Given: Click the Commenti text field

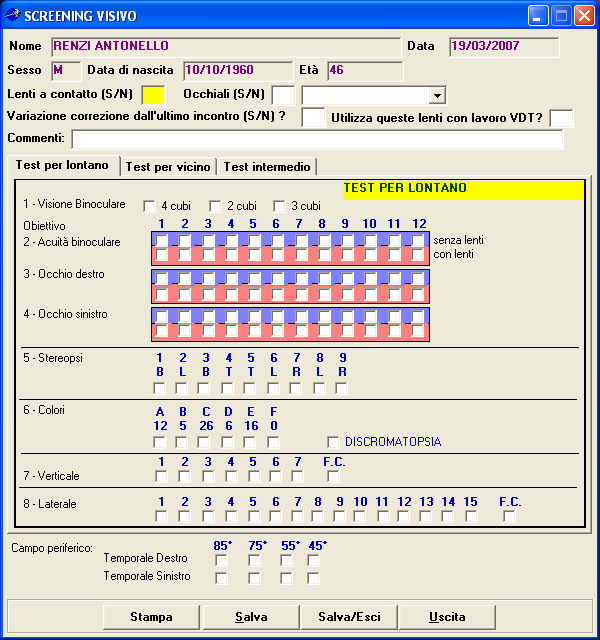Looking at the screenshot, I should click(317, 140).
